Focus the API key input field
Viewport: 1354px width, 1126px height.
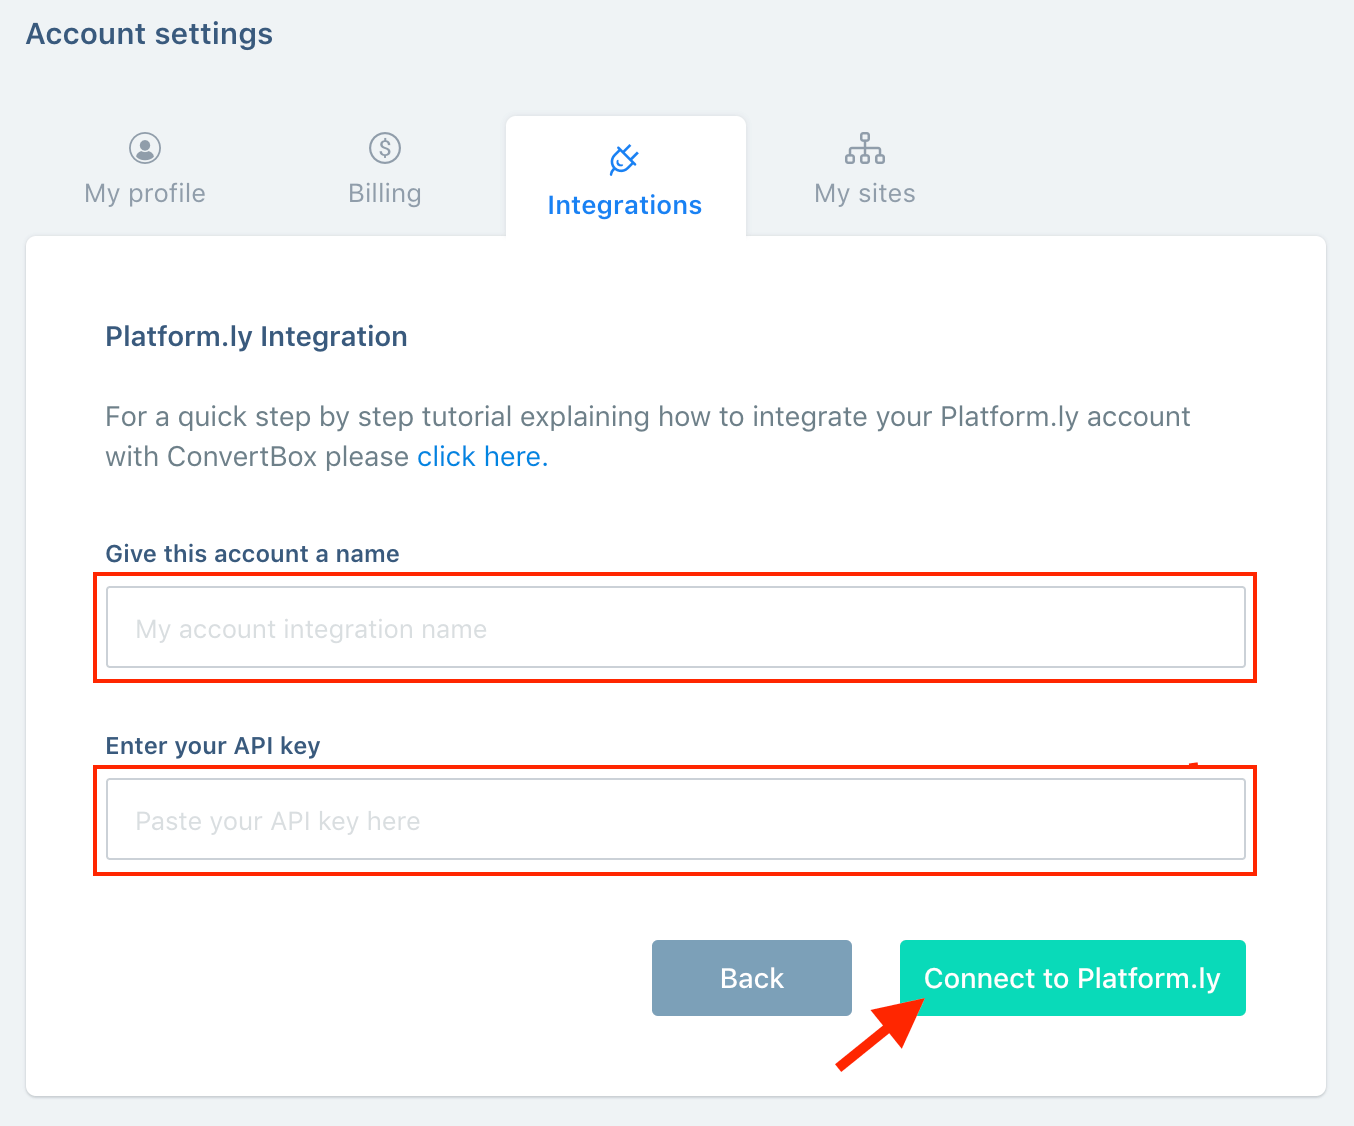(676, 819)
